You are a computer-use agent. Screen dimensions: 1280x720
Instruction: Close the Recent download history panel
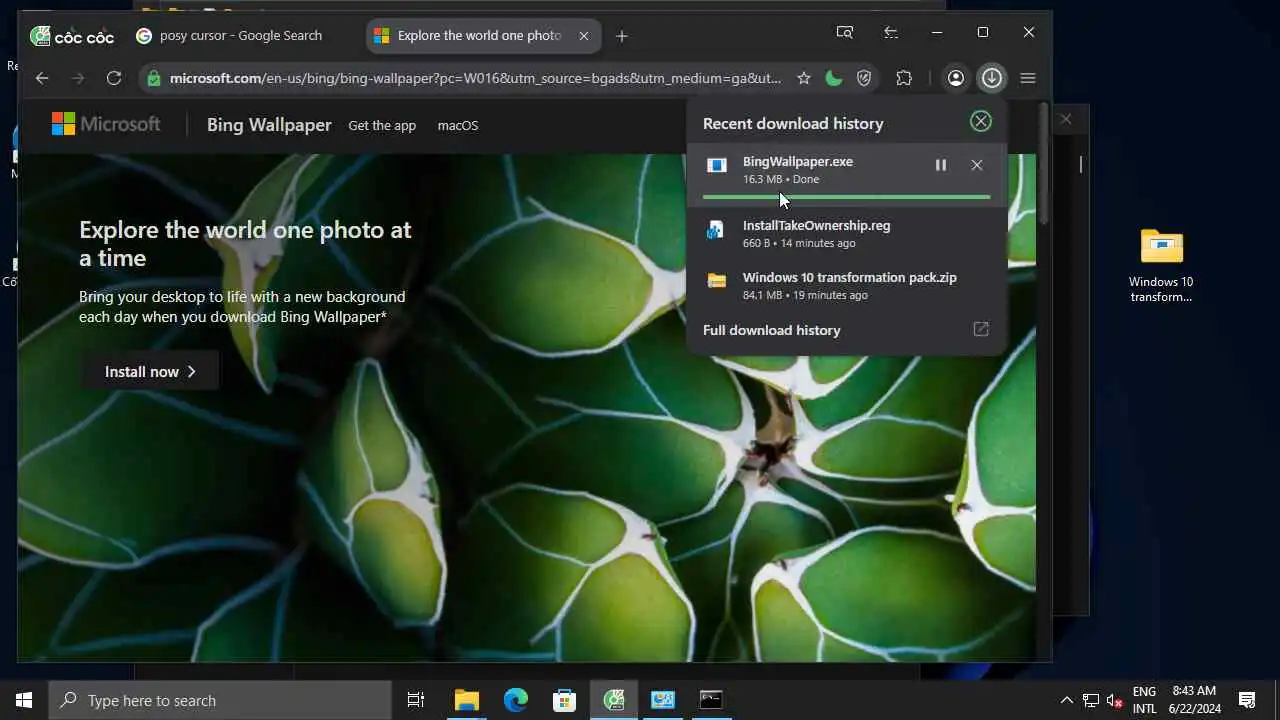(x=981, y=121)
